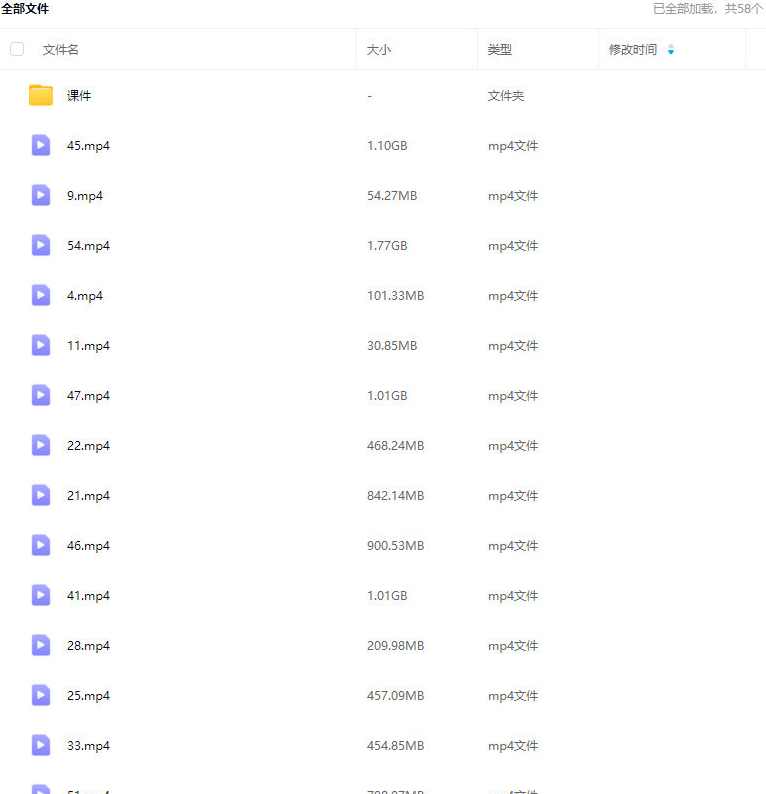Select the 28.mp4 video icon
This screenshot has width=766, height=794.
pyautogui.click(x=41, y=646)
